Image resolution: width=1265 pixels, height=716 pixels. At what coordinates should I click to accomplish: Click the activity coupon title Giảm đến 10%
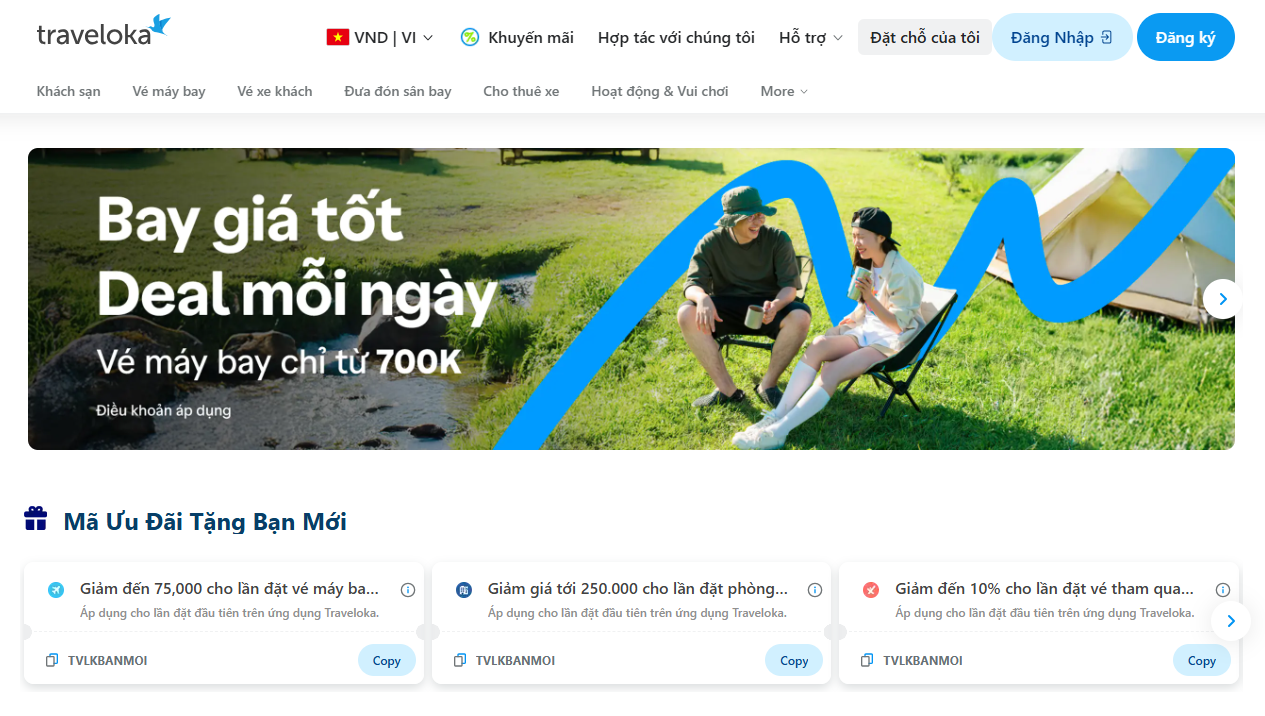click(1045, 589)
